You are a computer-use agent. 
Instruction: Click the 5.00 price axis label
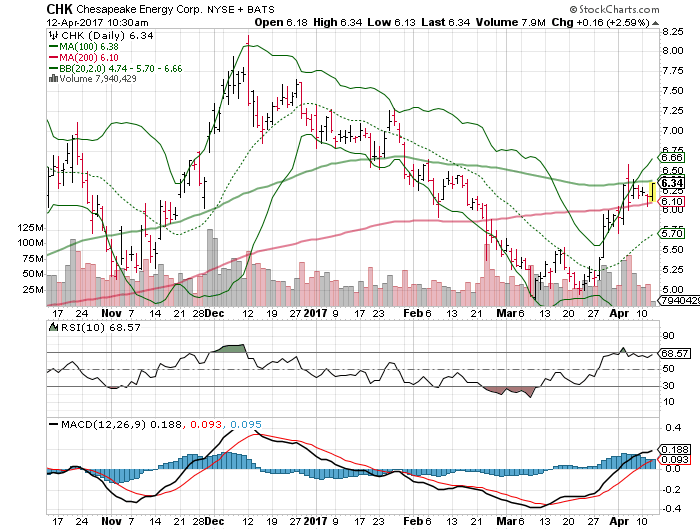(x=673, y=289)
